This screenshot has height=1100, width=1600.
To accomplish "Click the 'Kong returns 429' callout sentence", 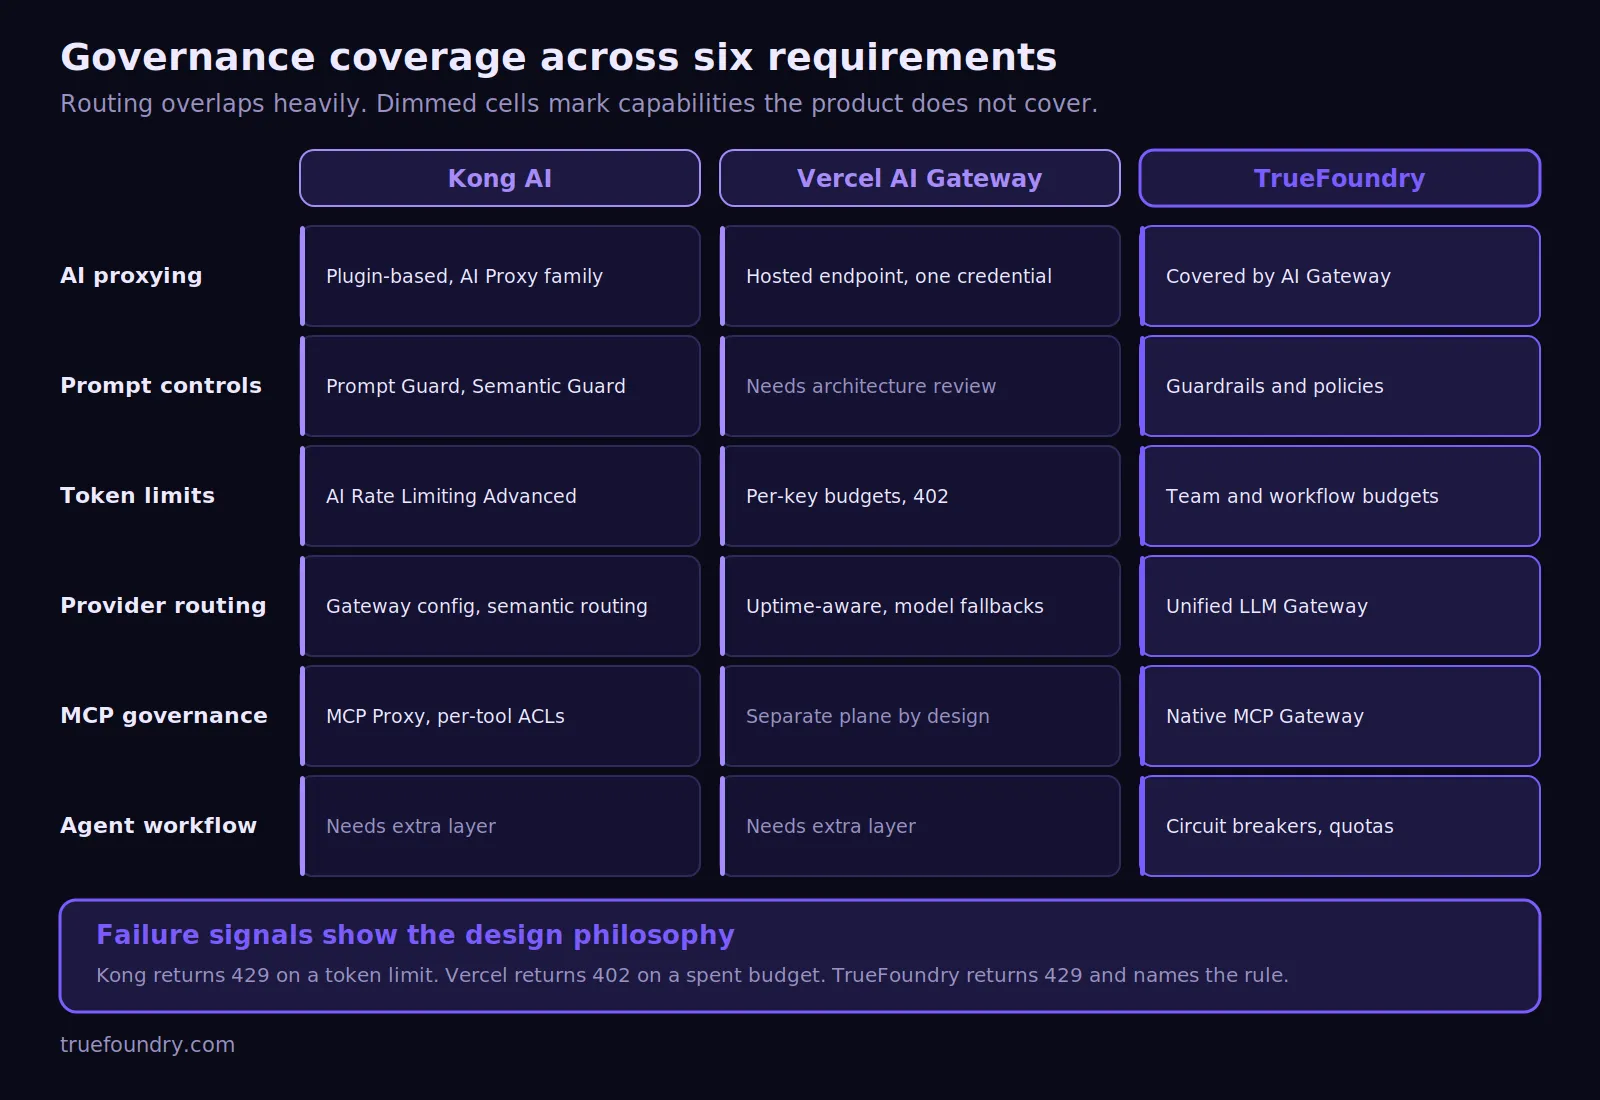I will 692,975.
